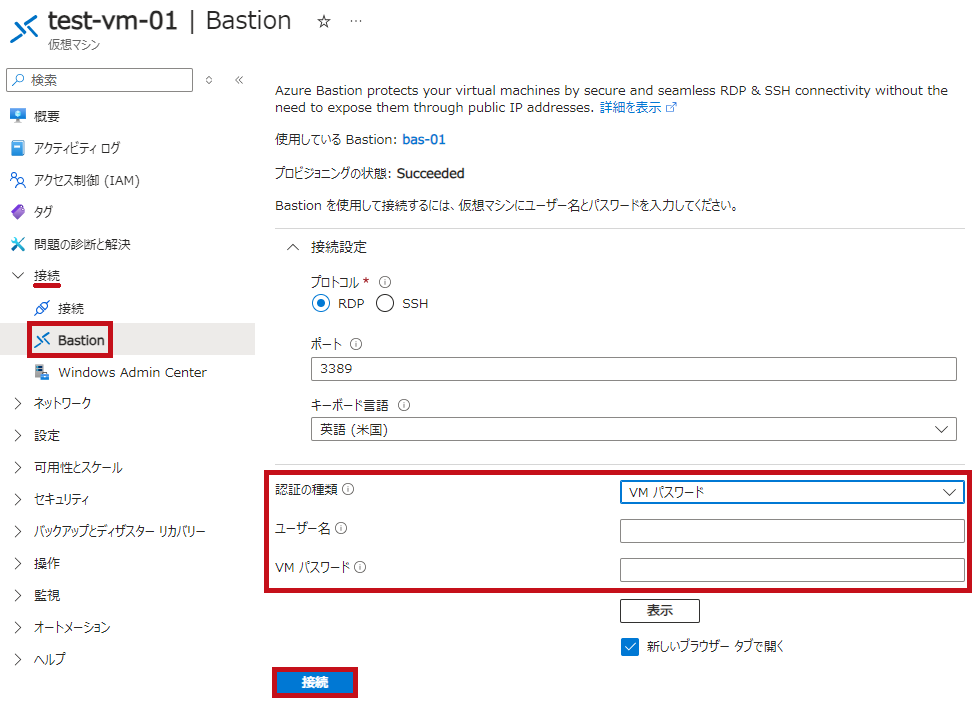Click the info icon beside プロトコル
Image resolution: width=974 pixels, height=705 pixels.
[385, 282]
